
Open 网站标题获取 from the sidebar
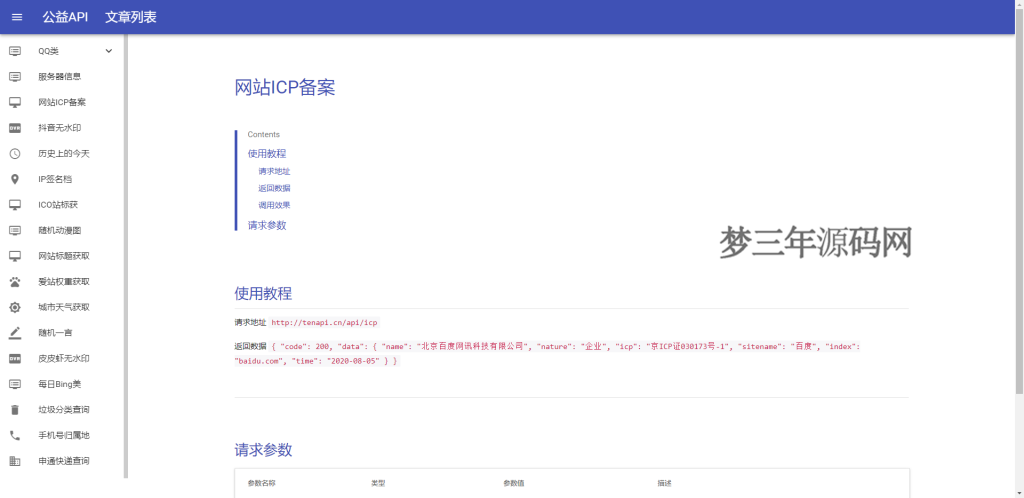pyautogui.click(x=62, y=256)
